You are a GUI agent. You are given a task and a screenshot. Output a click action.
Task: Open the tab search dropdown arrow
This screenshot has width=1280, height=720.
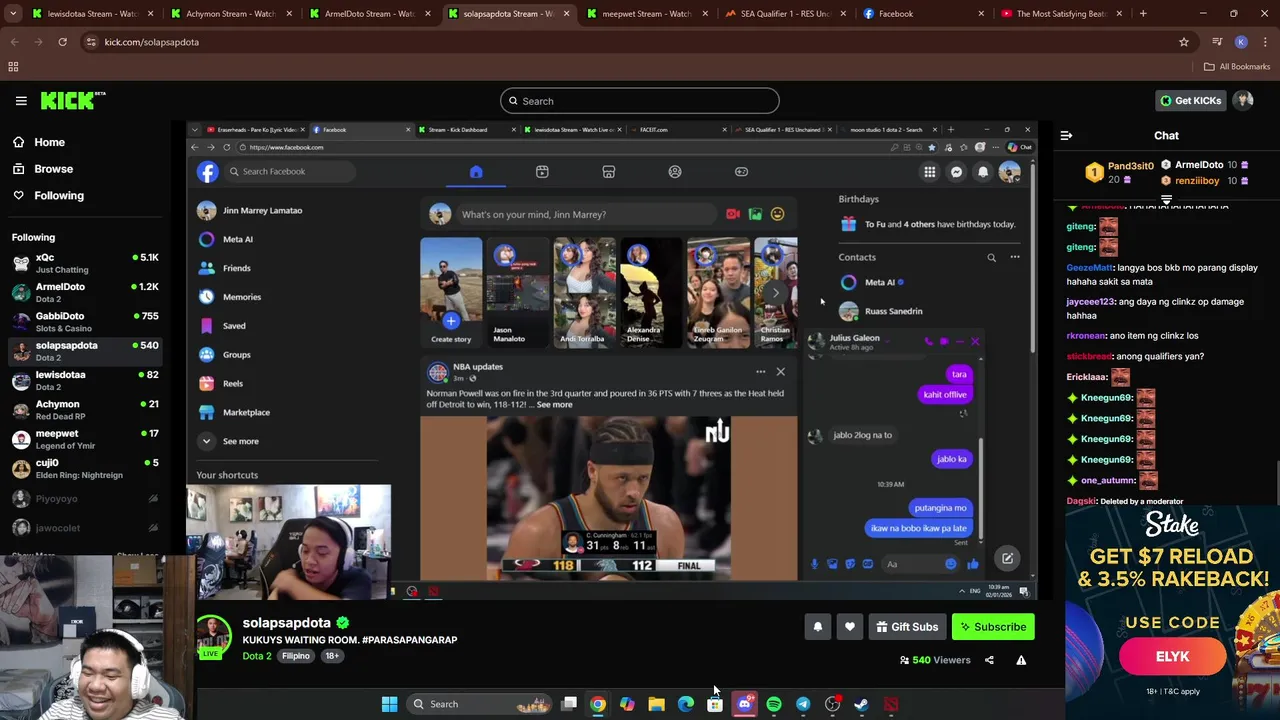(x=14, y=14)
